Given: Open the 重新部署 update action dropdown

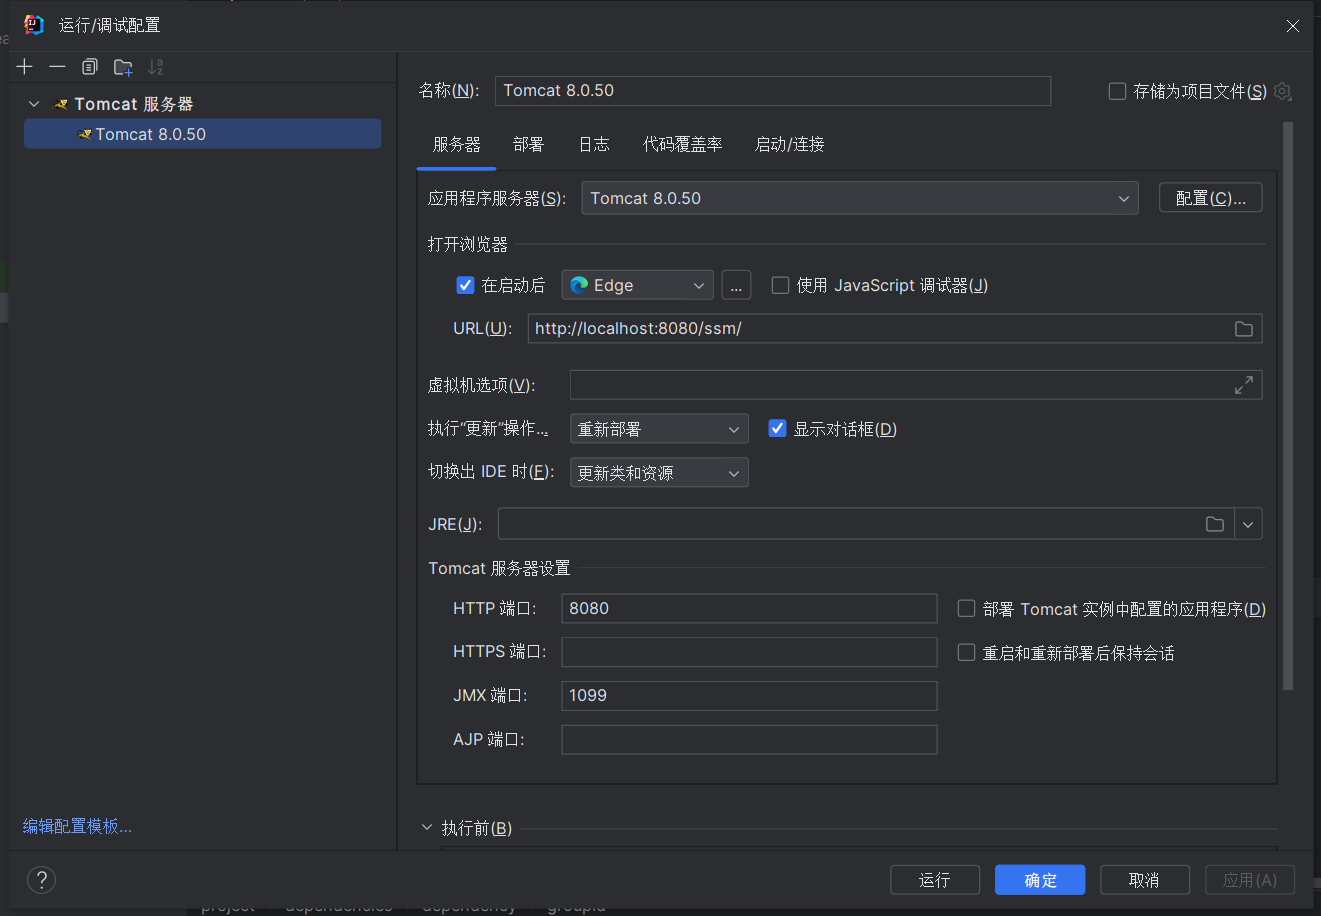Looking at the screenshot, I should (659, 429).
